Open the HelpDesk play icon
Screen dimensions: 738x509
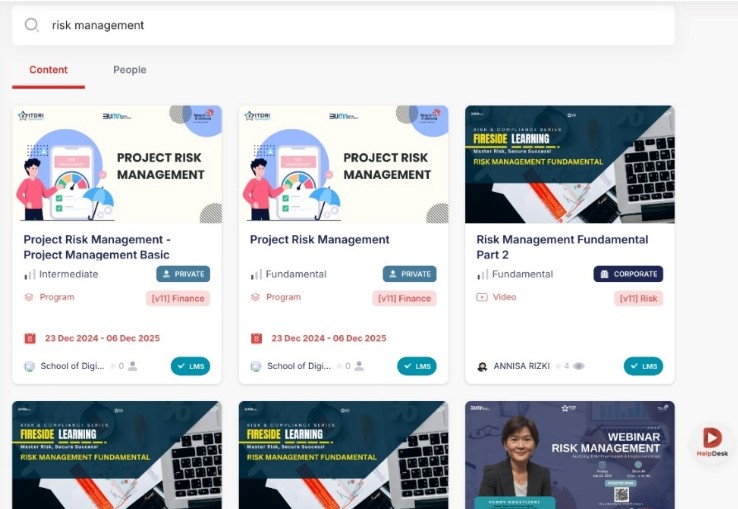pyautogui.click(x=712, y=437)
